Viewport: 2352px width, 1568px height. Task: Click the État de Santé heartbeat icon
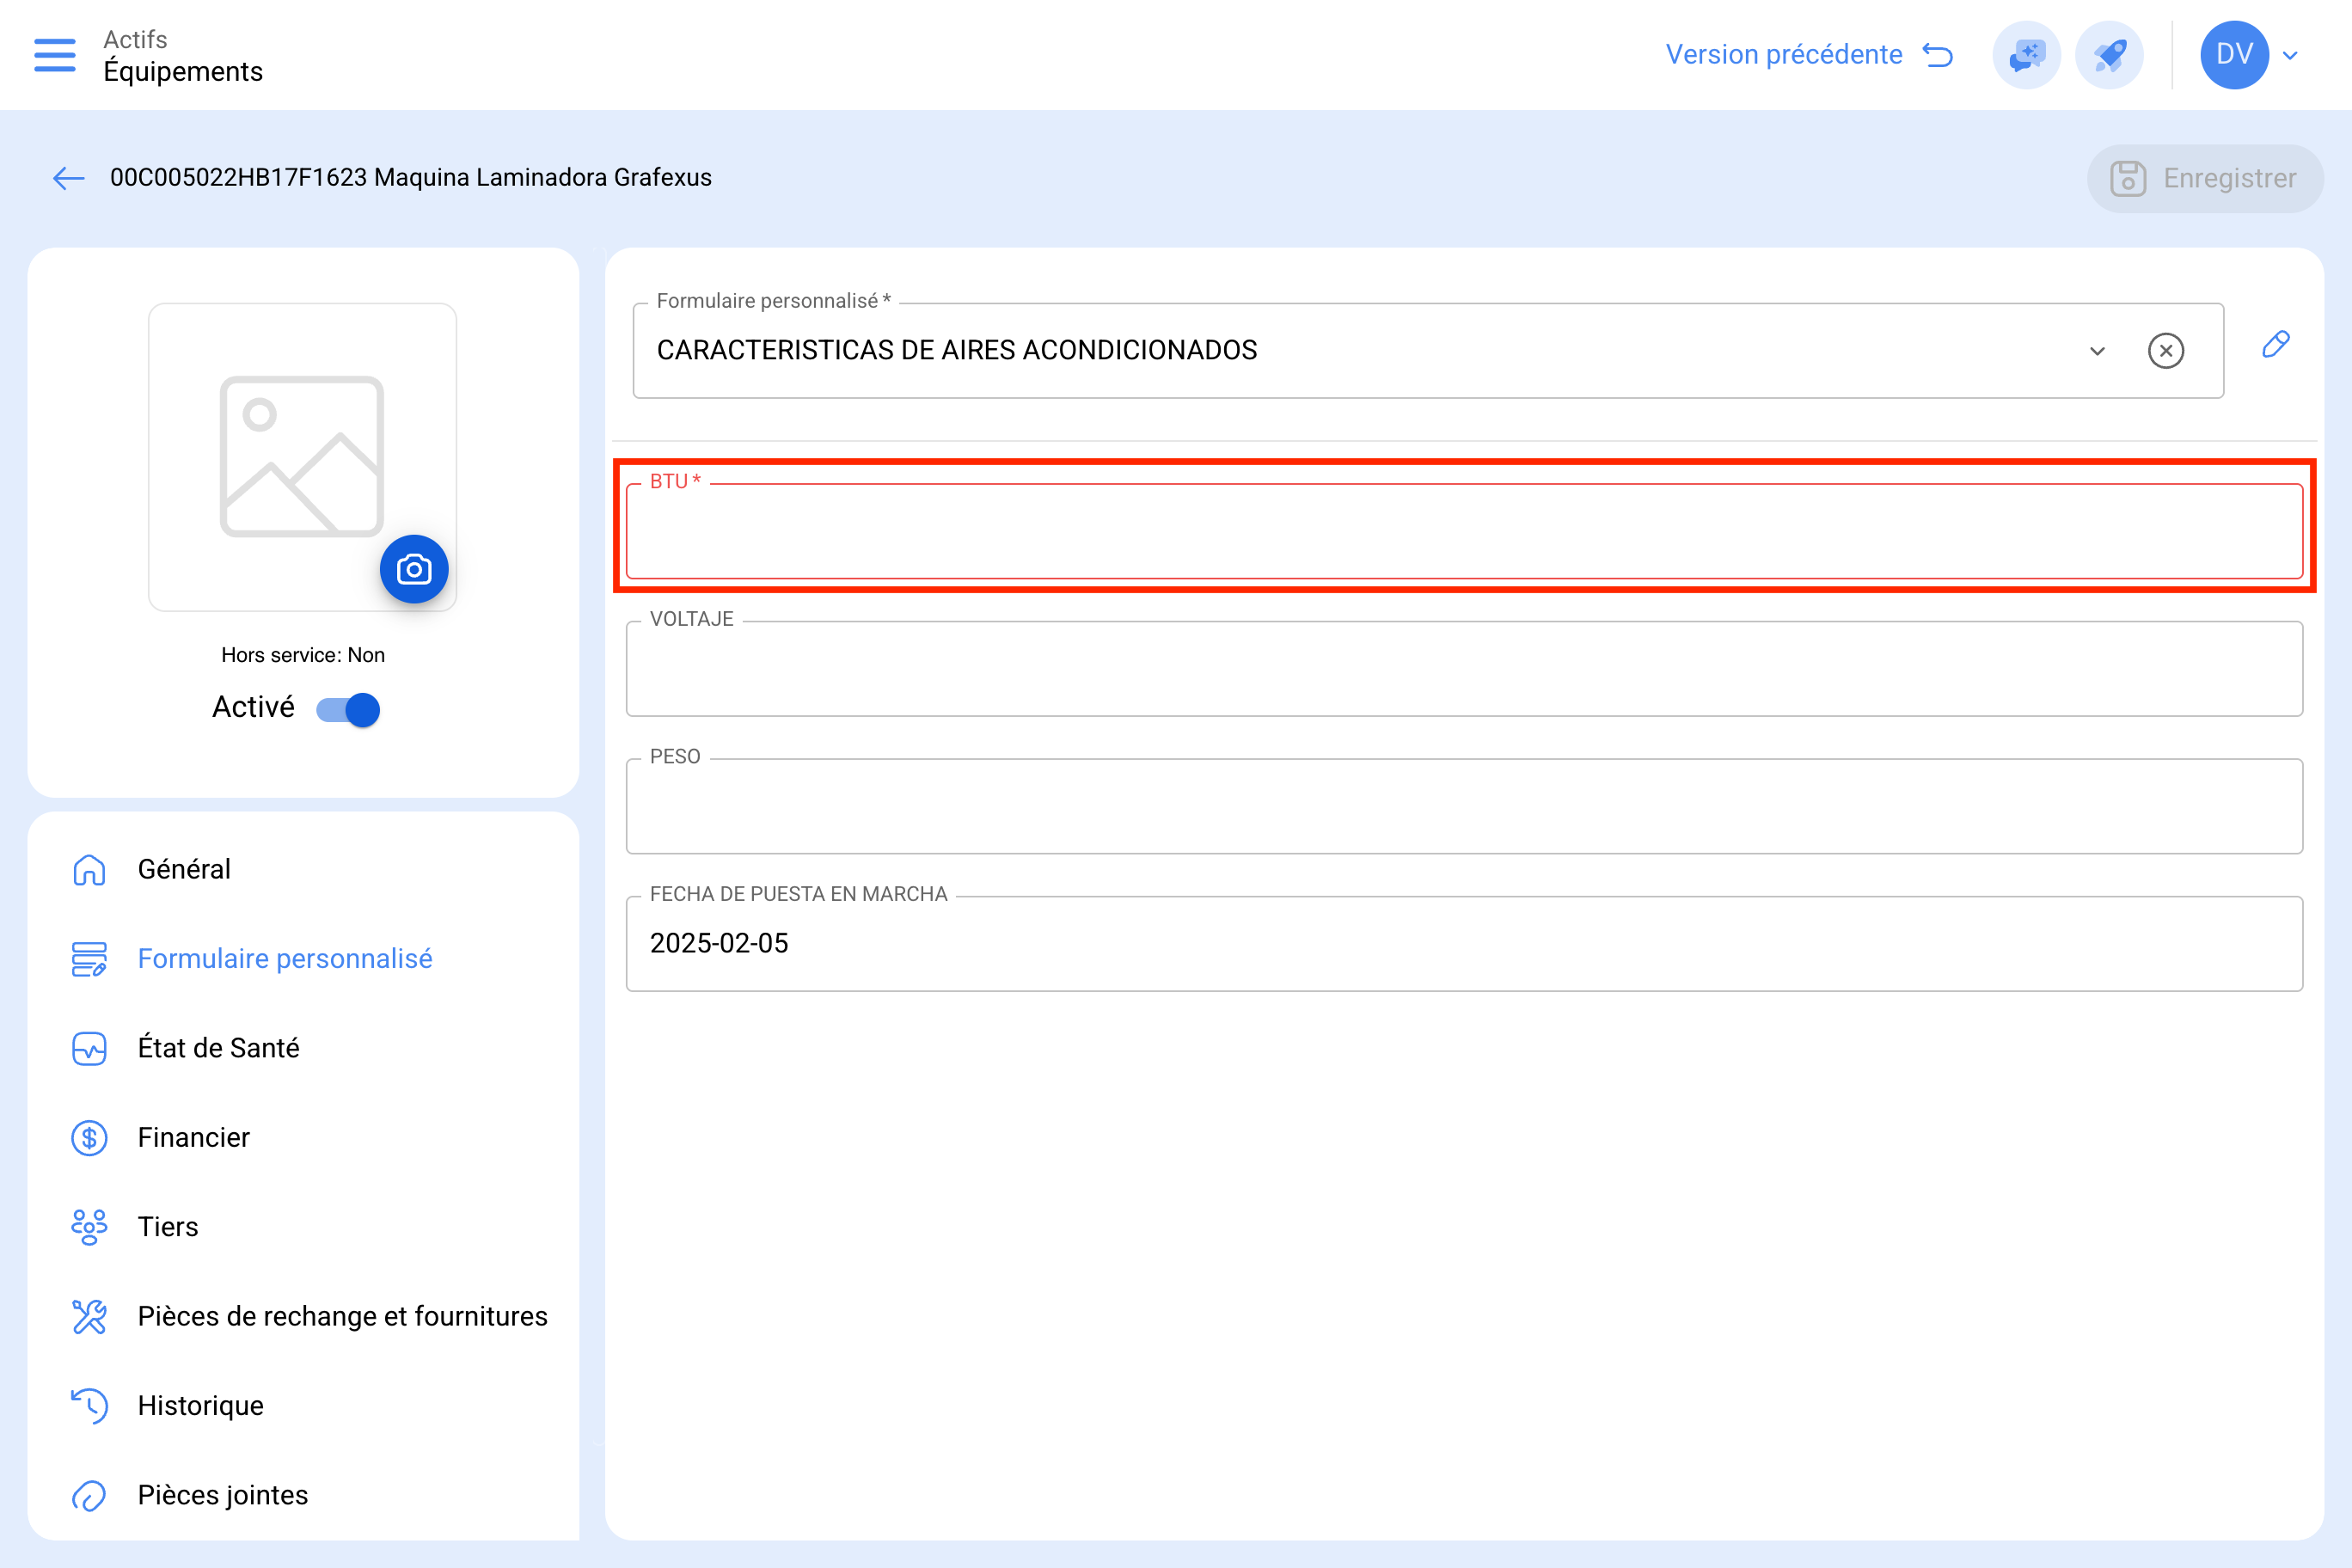89,1048
